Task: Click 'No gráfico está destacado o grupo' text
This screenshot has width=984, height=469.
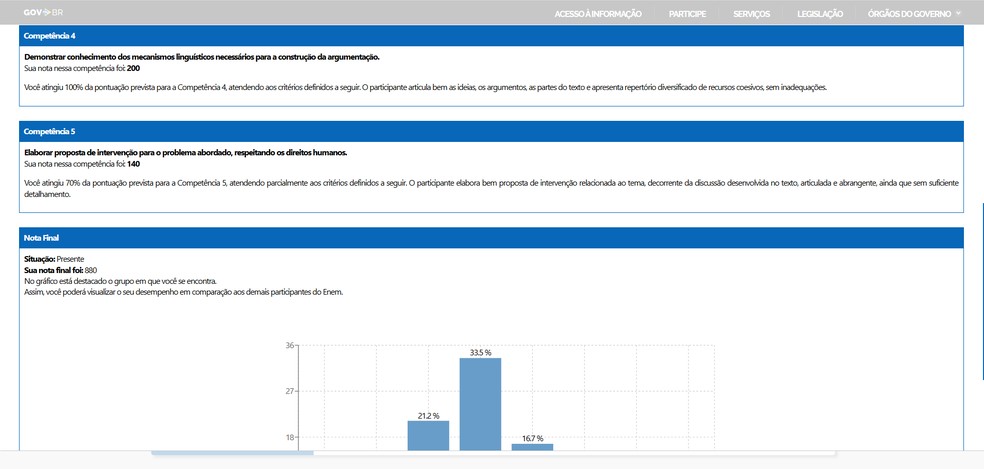Action: (120, 281)
